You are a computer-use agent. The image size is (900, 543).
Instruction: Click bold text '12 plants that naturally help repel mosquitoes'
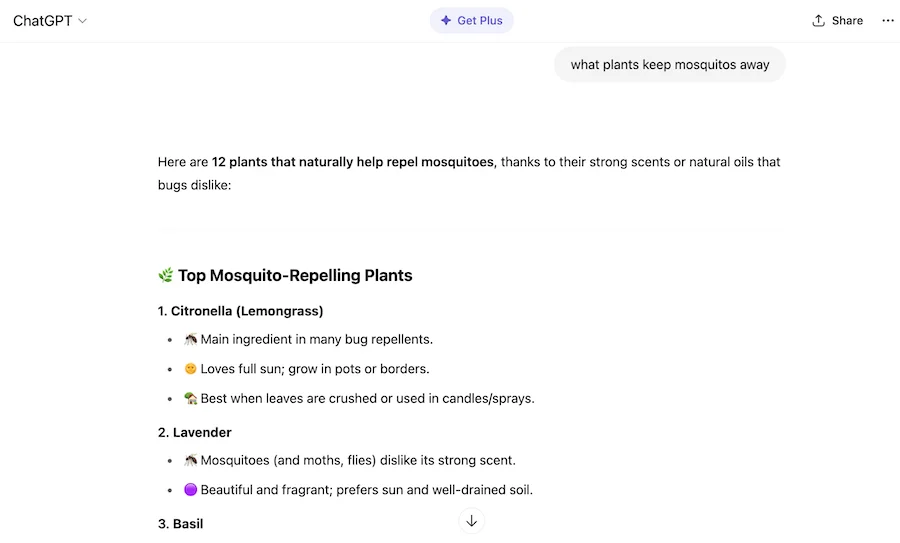[x=353, y=162]
